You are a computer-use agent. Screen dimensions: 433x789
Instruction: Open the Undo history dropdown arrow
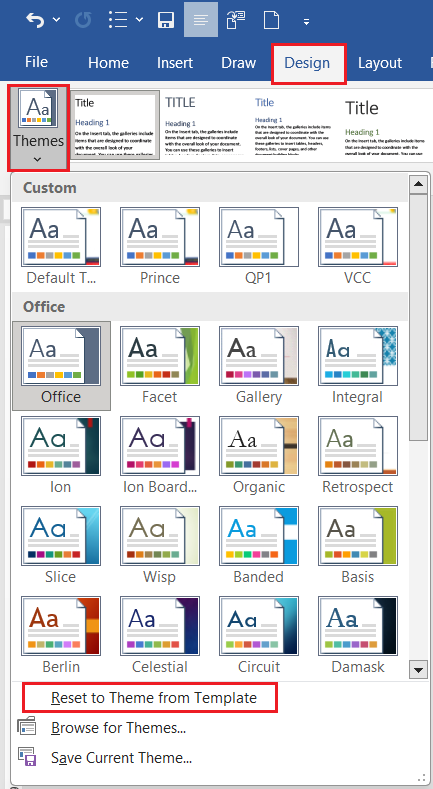(56, 20)
